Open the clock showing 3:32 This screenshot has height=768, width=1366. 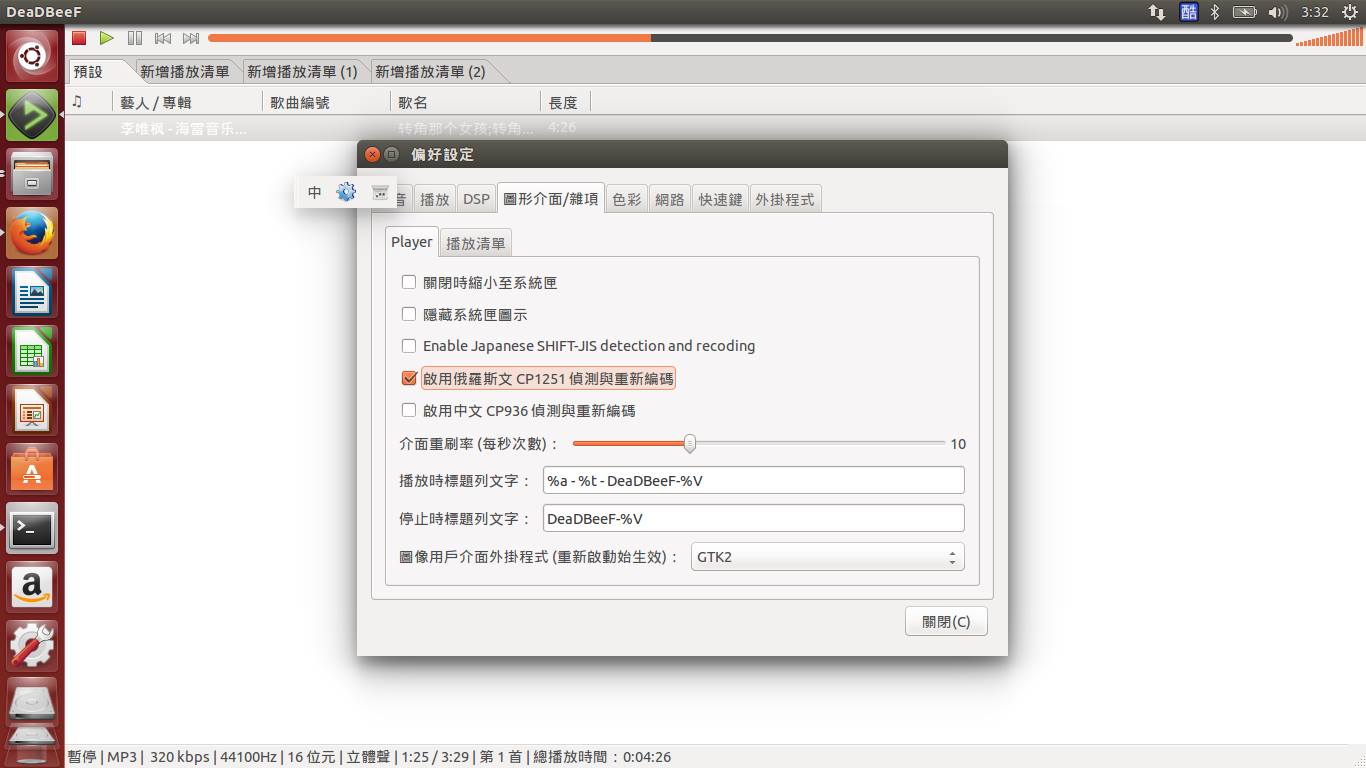click(x=1315, y=12)
